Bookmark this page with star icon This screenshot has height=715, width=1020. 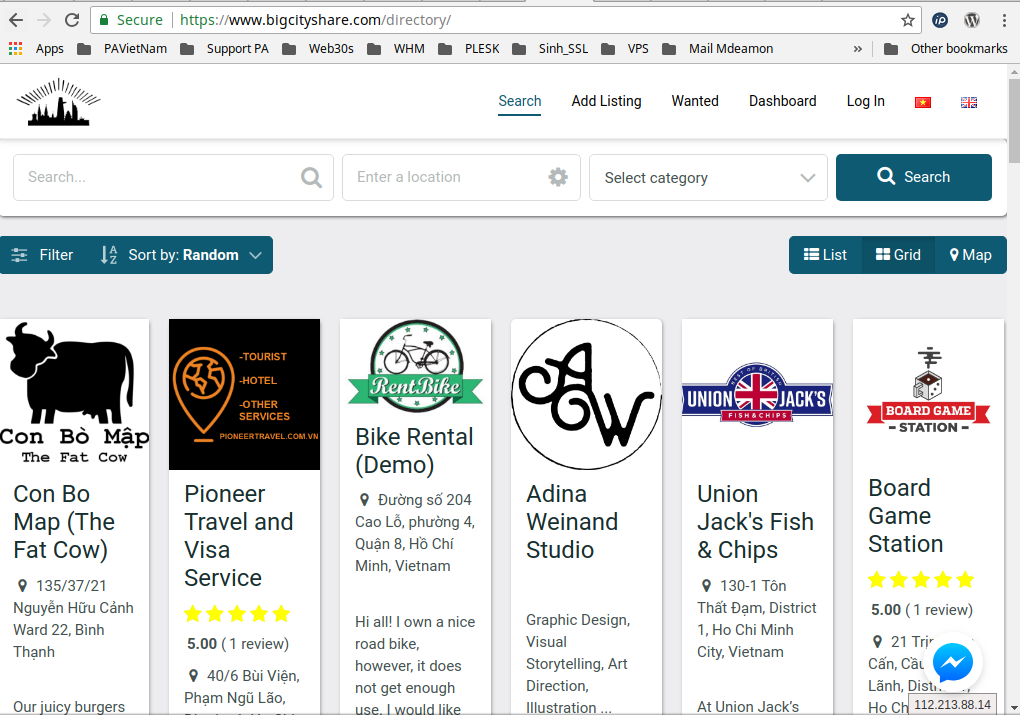point(907,20)
